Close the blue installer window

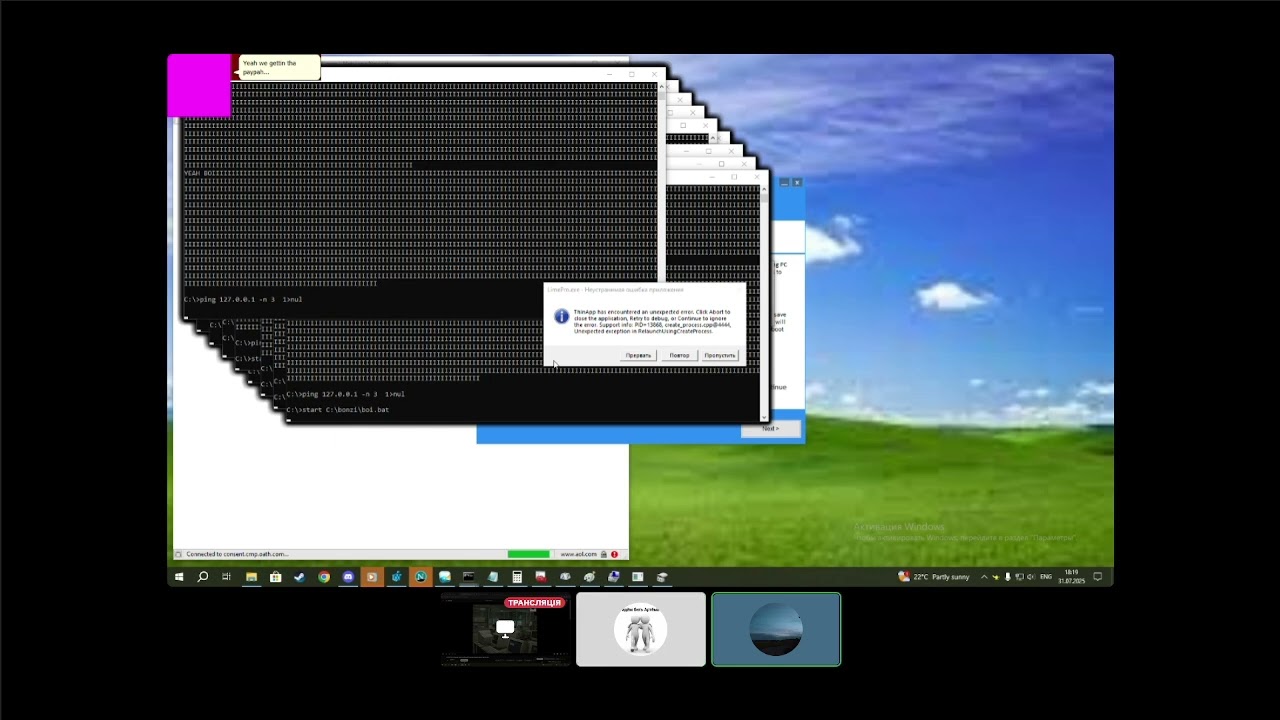coord(797,183)
